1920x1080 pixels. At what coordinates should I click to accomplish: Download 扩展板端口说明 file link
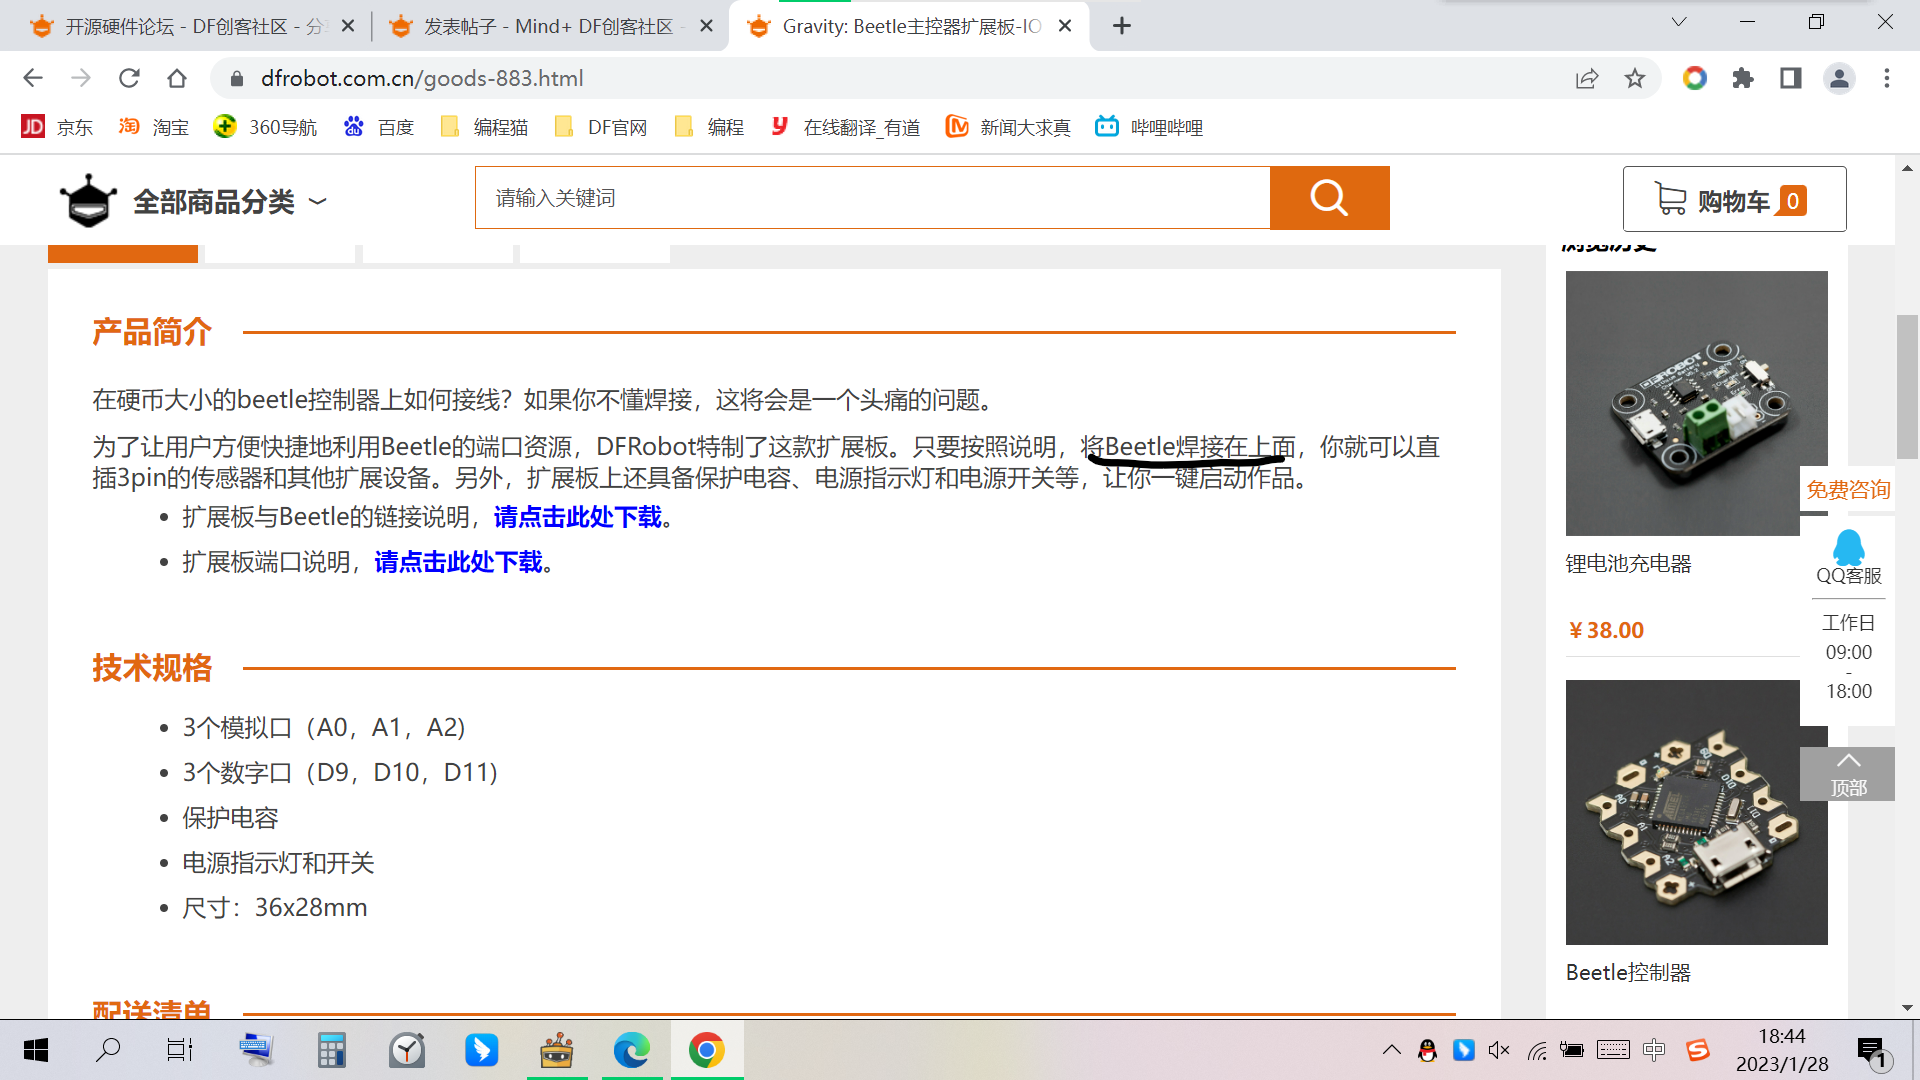point(459,562)
